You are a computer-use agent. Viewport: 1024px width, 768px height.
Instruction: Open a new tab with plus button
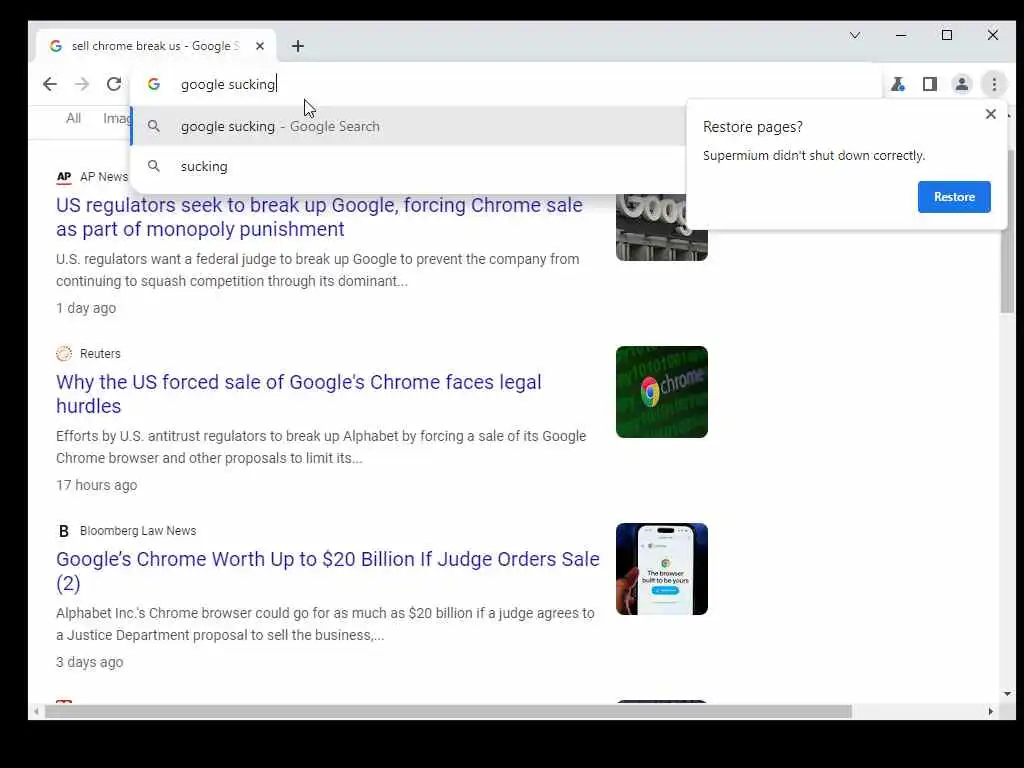(x=298, y=46)
